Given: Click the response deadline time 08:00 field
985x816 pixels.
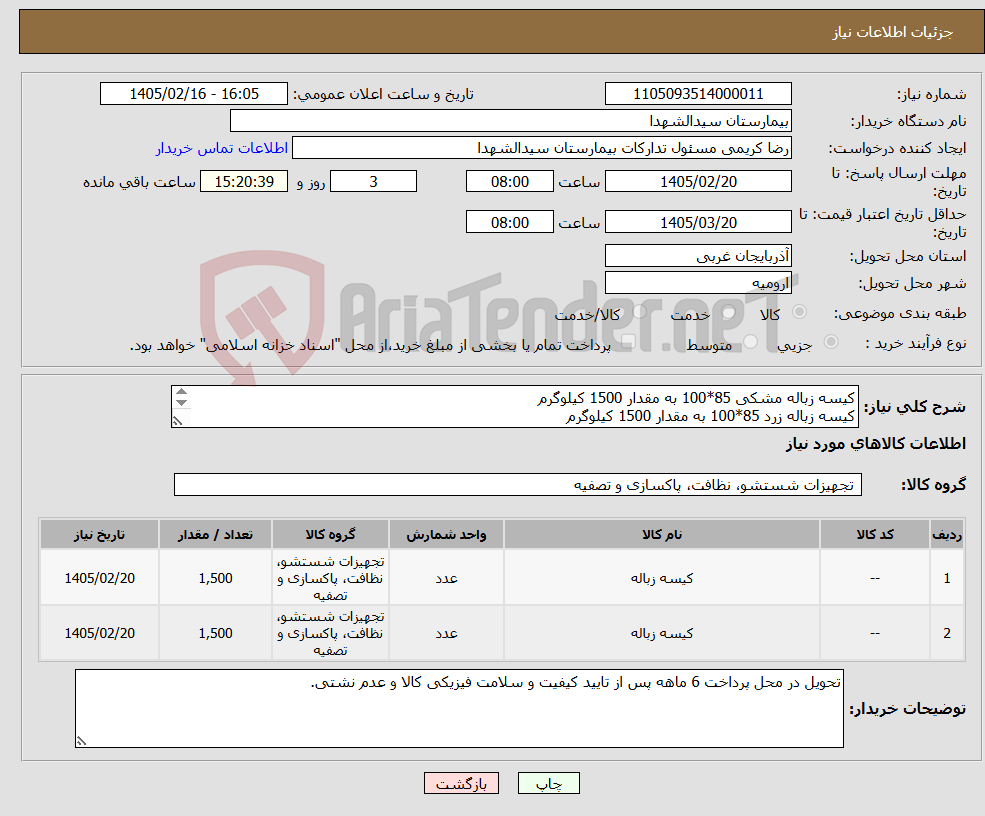Looking at the screenshot, I should click(509, 182).
